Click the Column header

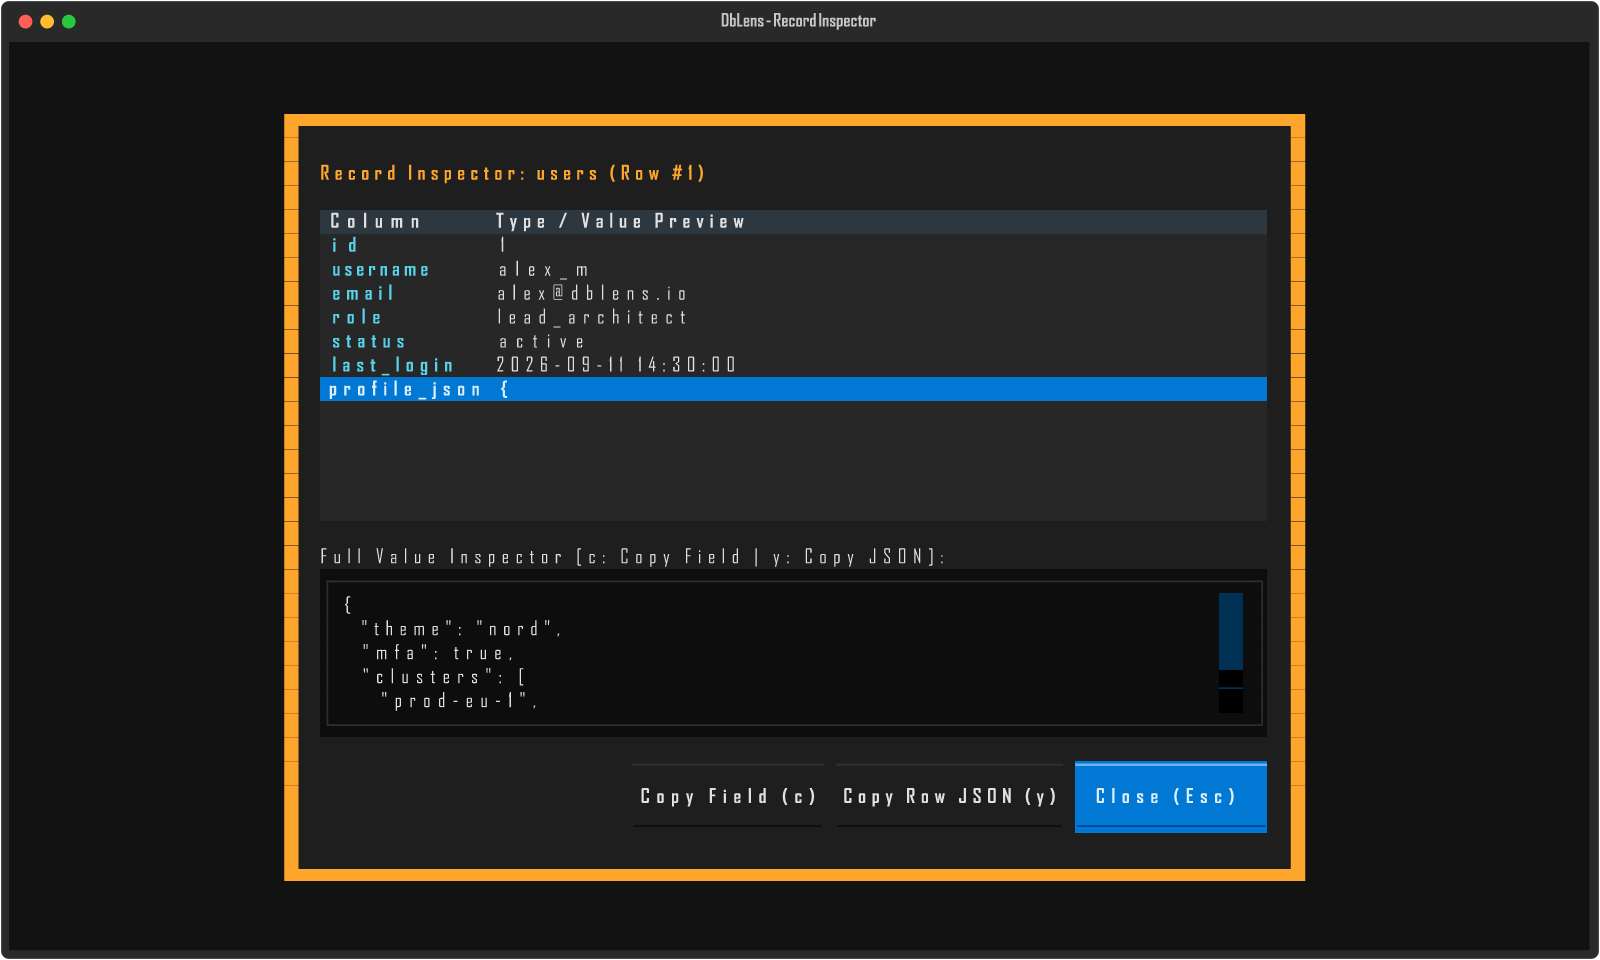click(375, 221)
